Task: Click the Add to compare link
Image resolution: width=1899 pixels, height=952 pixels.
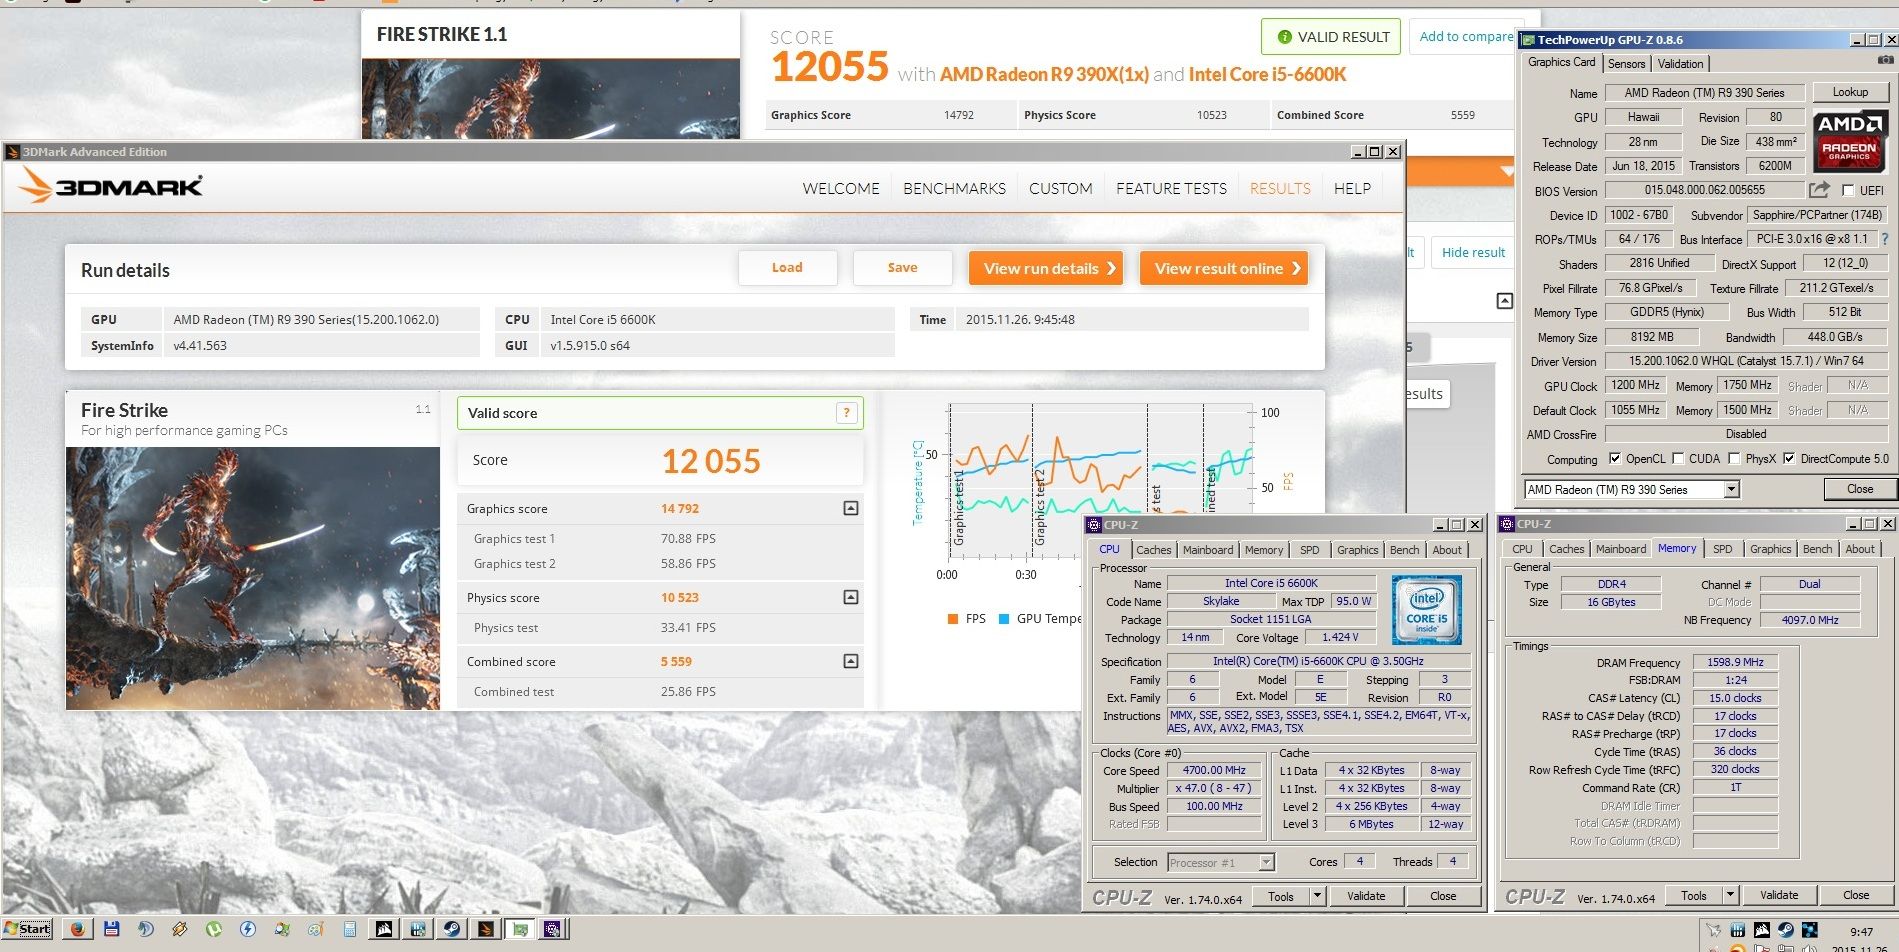Action: click(1466, 37)
